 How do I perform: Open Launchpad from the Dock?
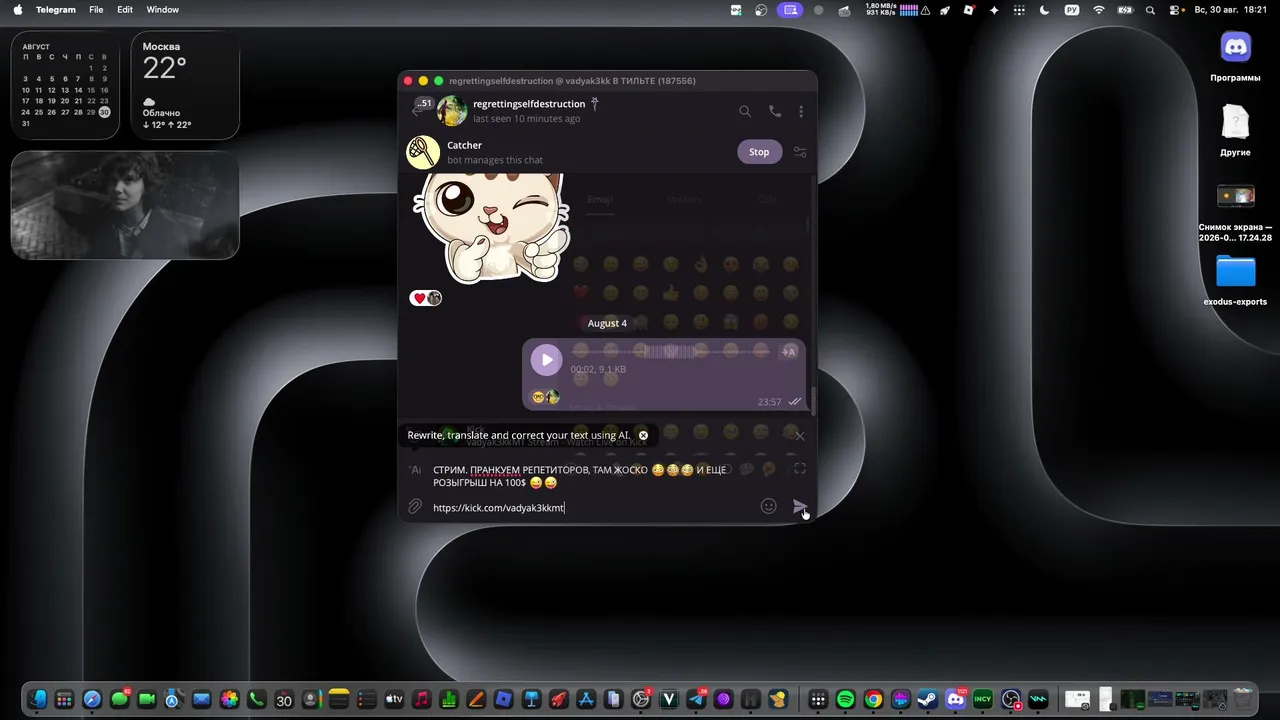[x=65, y=700]
